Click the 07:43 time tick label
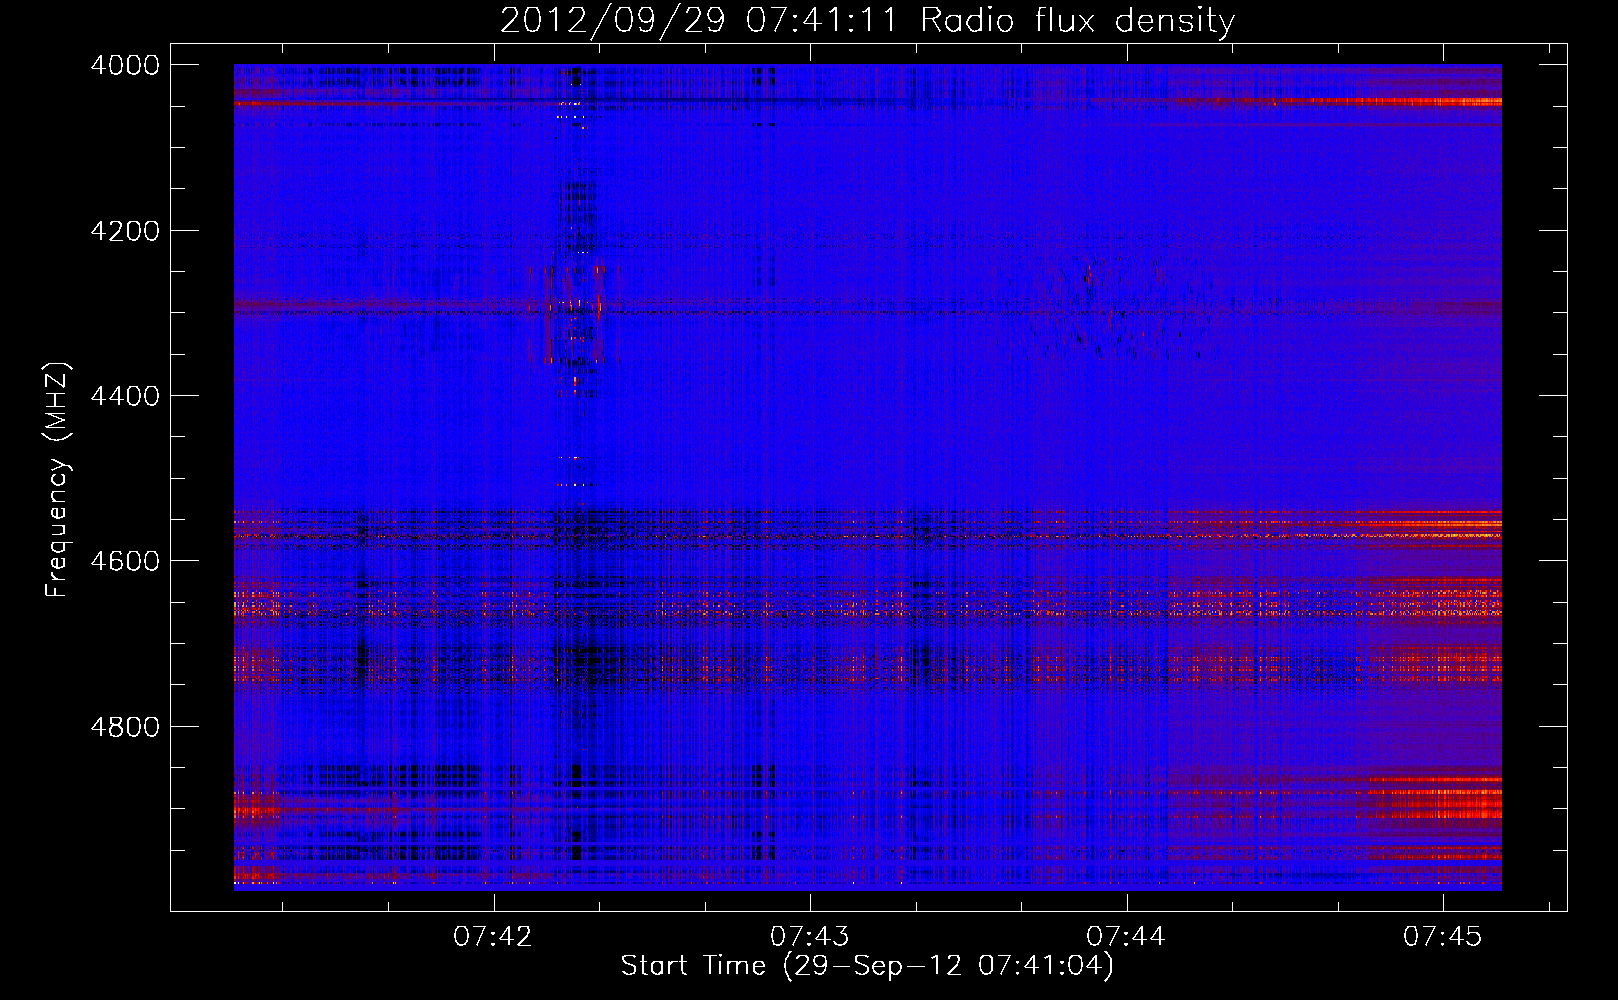This screenshot has height=1000, width=1618. (x=810, y=936)
